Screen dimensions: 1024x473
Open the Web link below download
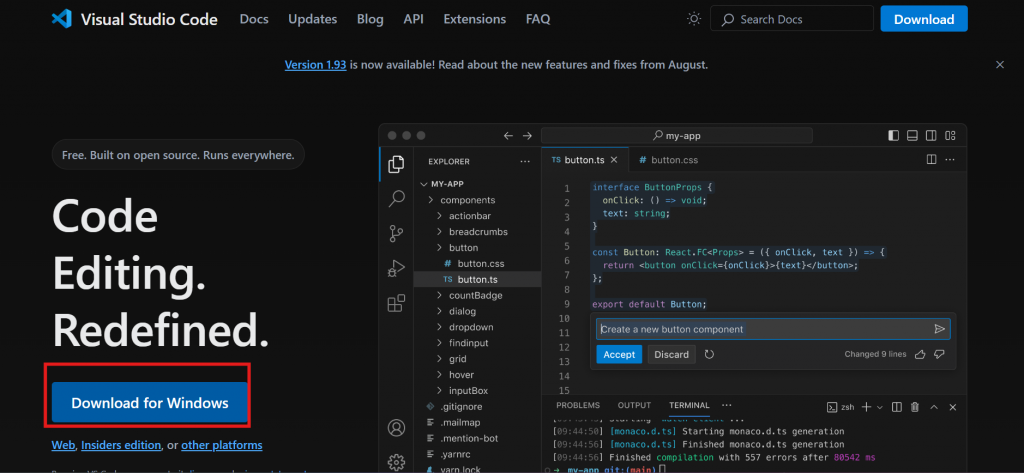[63, 445]
